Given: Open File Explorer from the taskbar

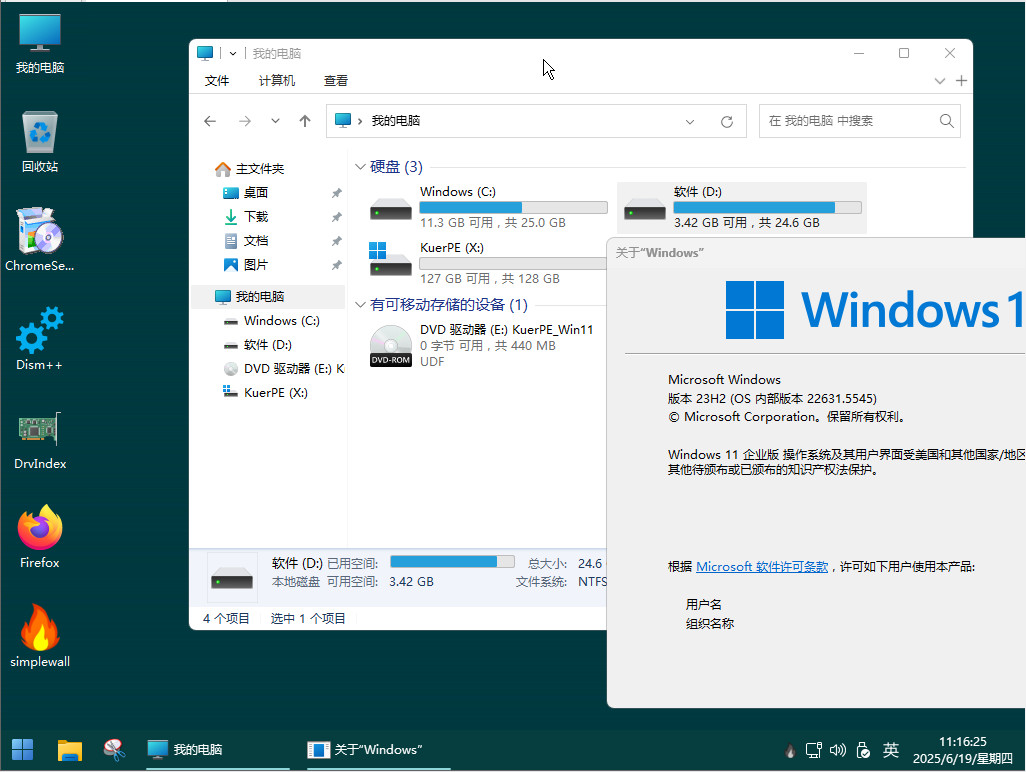Looking at the screenshot, I should click(x=69, y=750).
